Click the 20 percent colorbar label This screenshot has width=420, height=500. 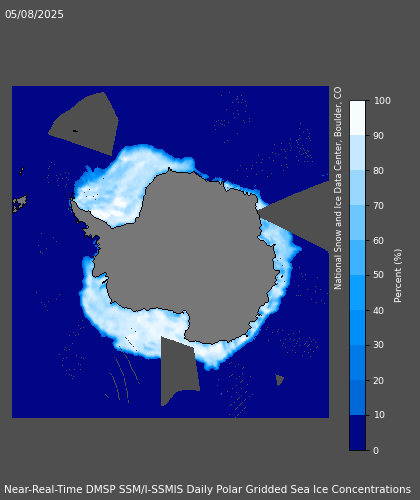(378, 380)
